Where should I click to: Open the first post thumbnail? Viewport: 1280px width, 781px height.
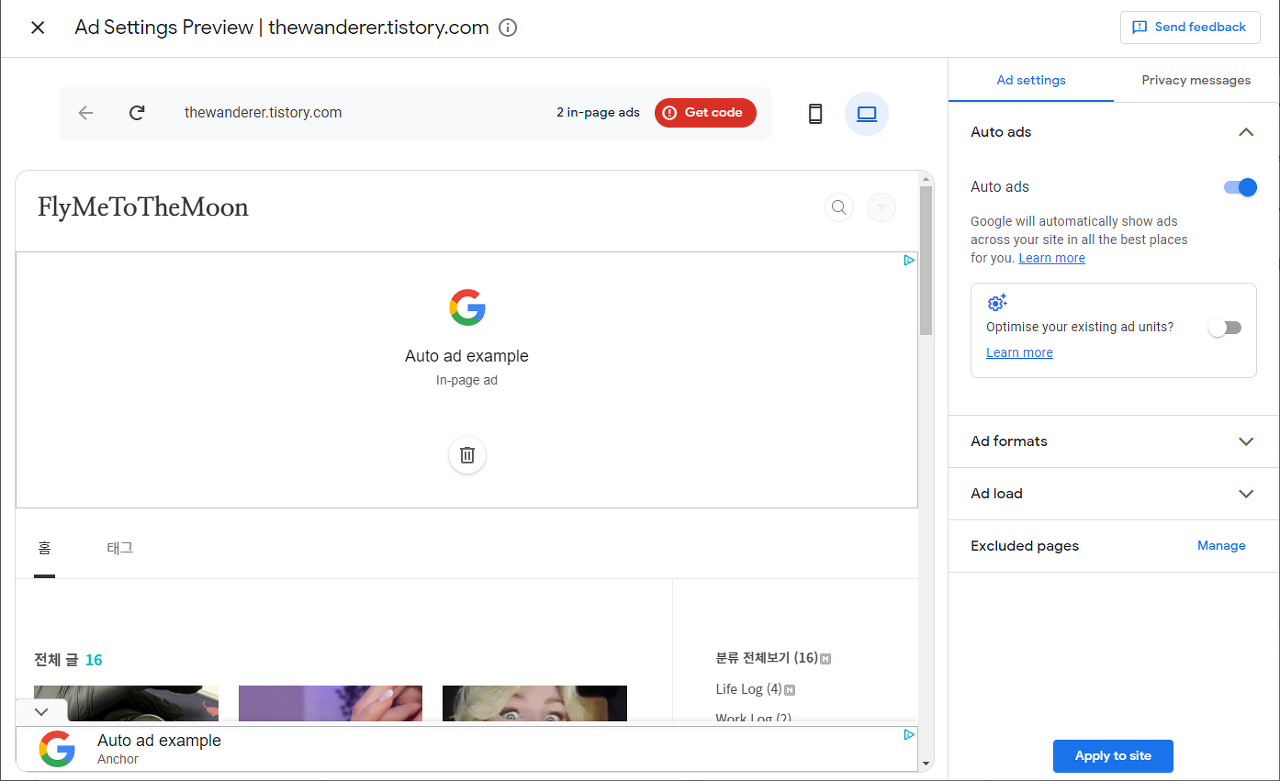(x=126, y=703)
